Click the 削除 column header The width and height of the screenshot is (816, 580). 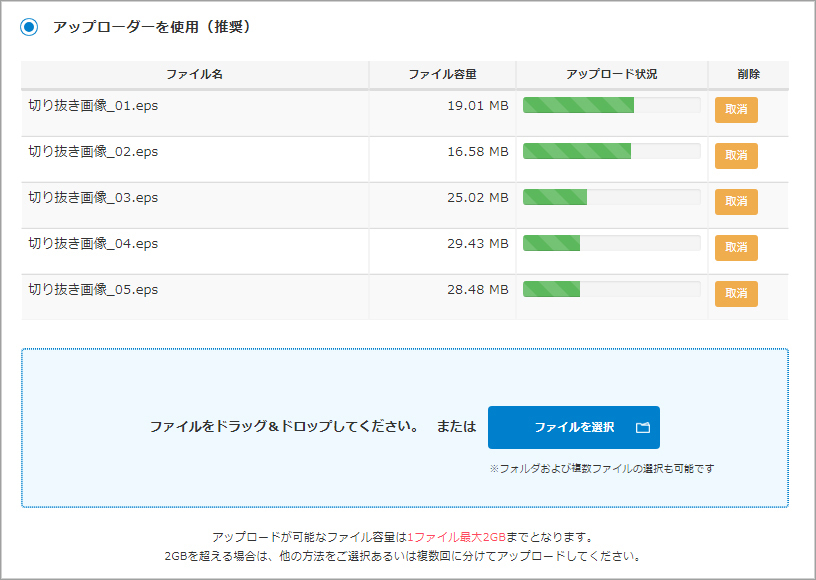[x=747, y=75]
